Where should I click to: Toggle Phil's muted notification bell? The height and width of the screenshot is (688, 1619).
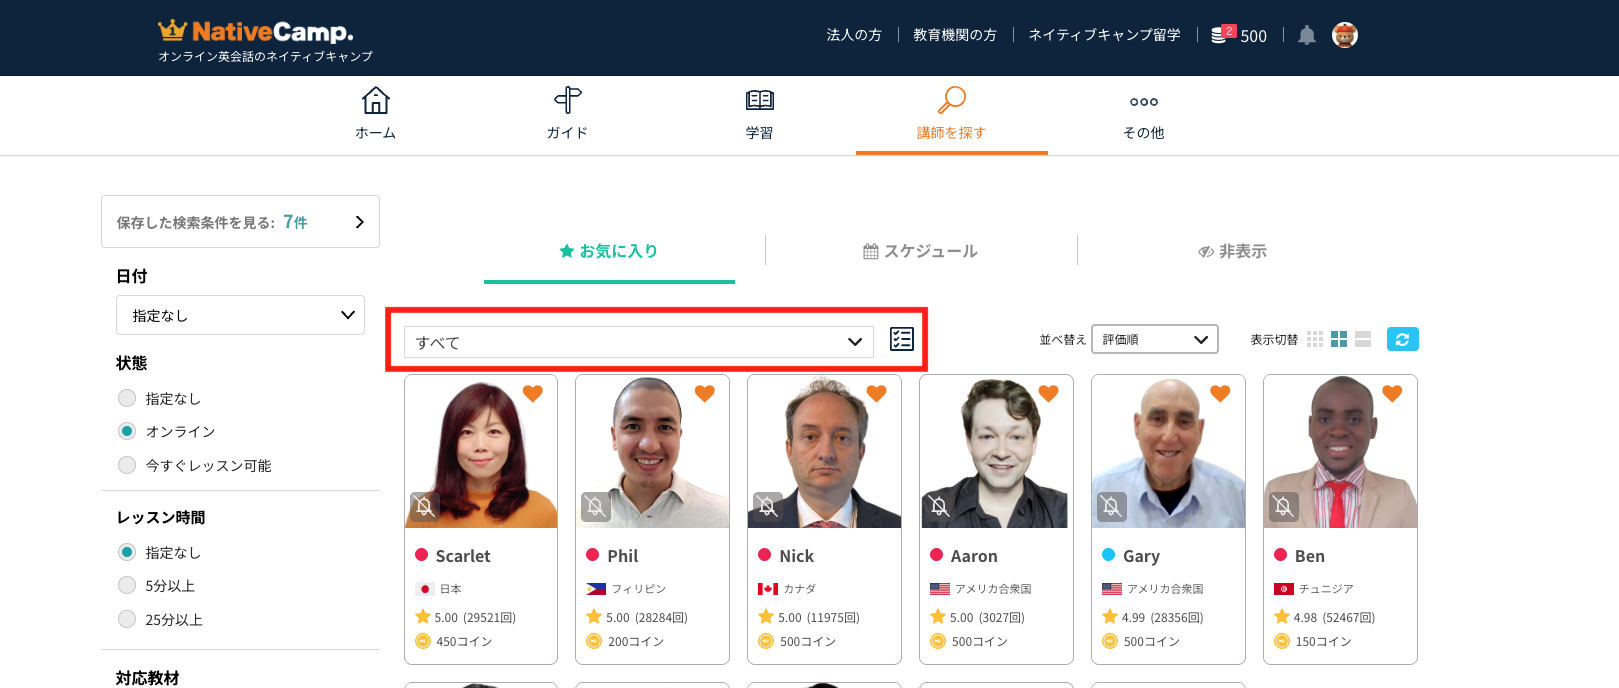coord(596,507)
